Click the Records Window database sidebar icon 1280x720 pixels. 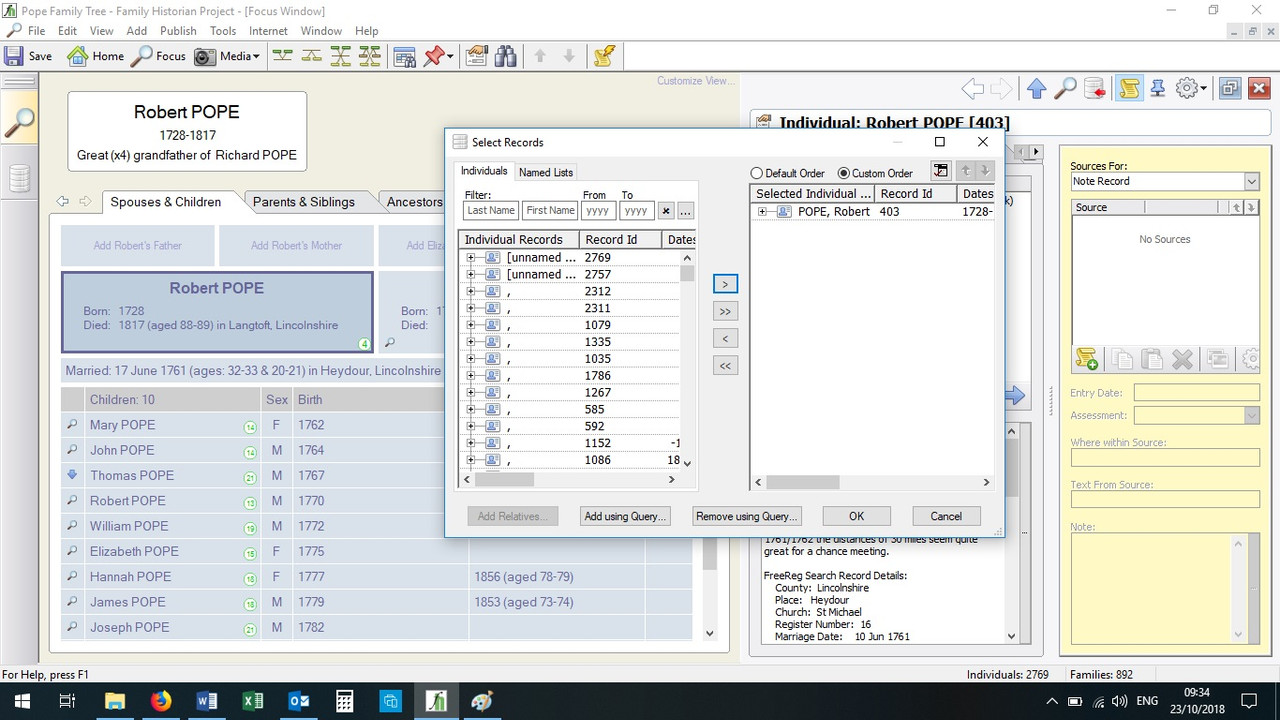[x=18, y=179]
